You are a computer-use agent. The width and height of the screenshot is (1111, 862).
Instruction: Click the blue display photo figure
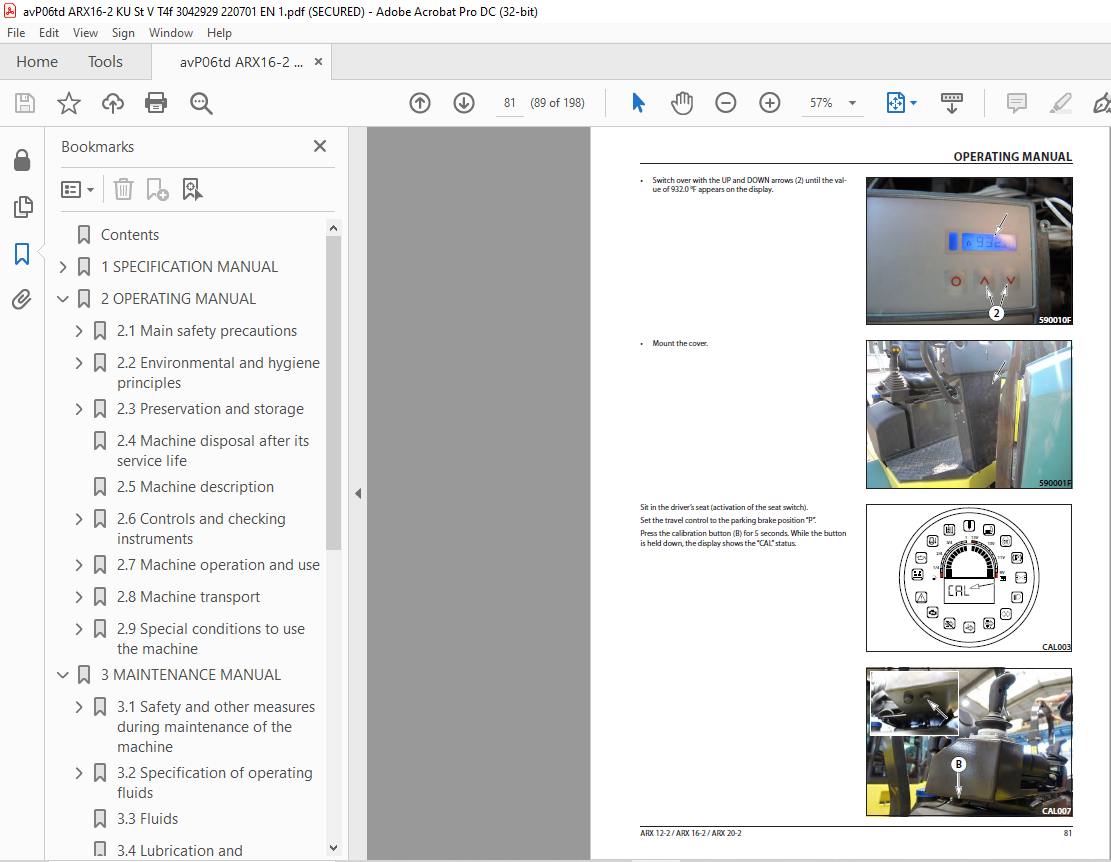(x=969, y=251)
